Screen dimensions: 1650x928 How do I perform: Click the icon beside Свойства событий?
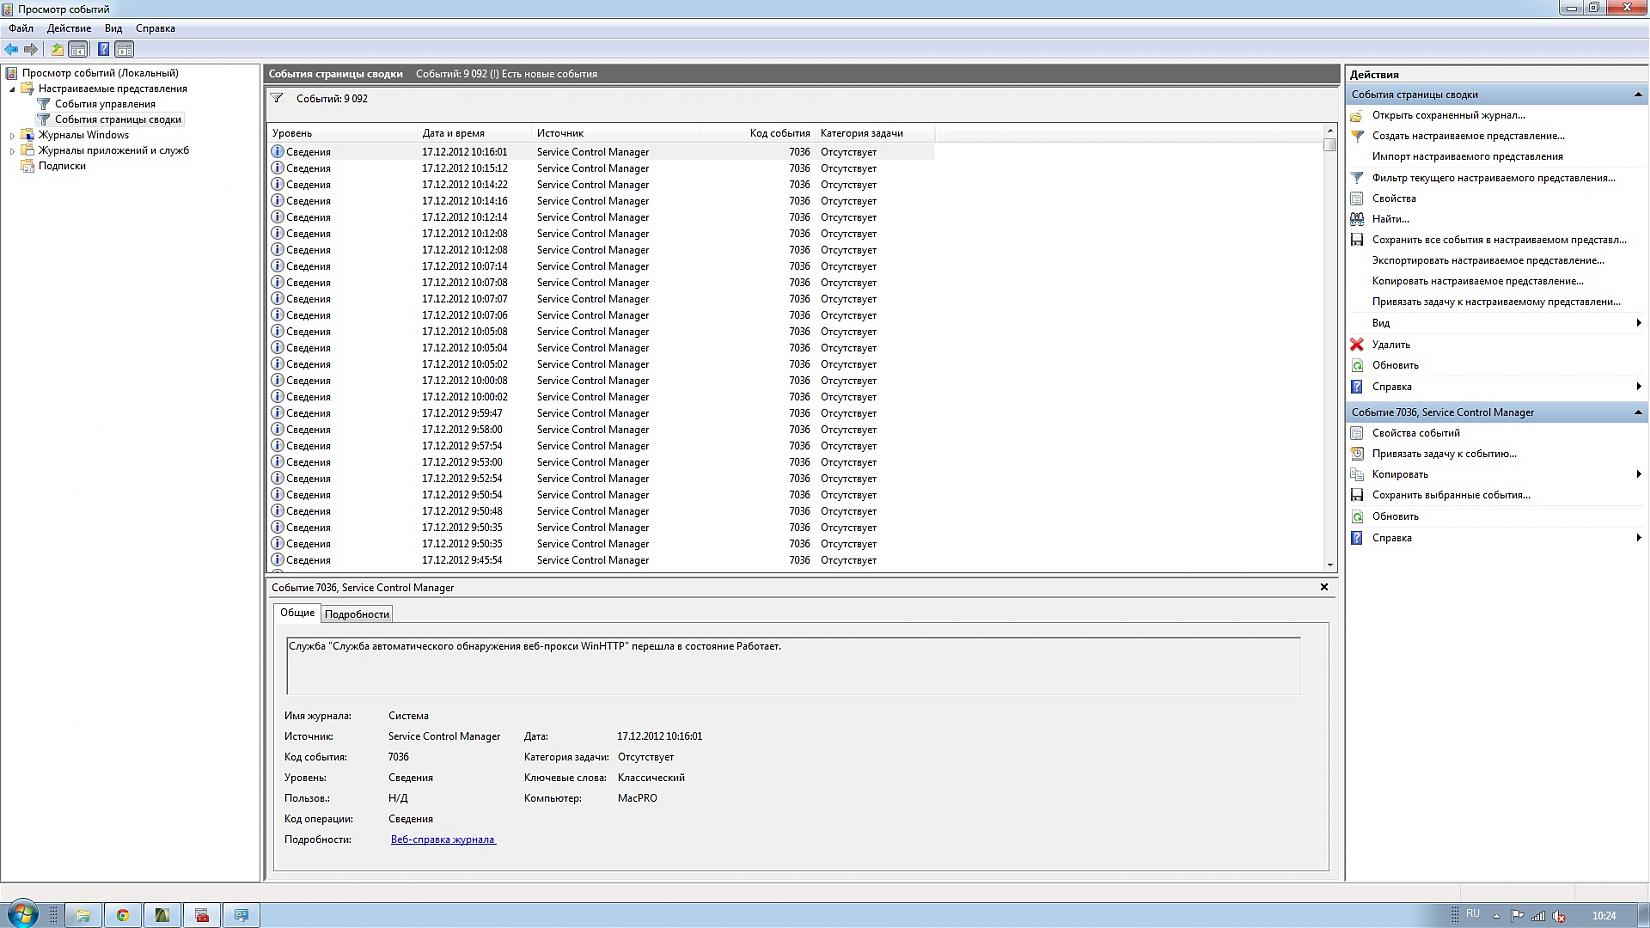[1357, 433]
